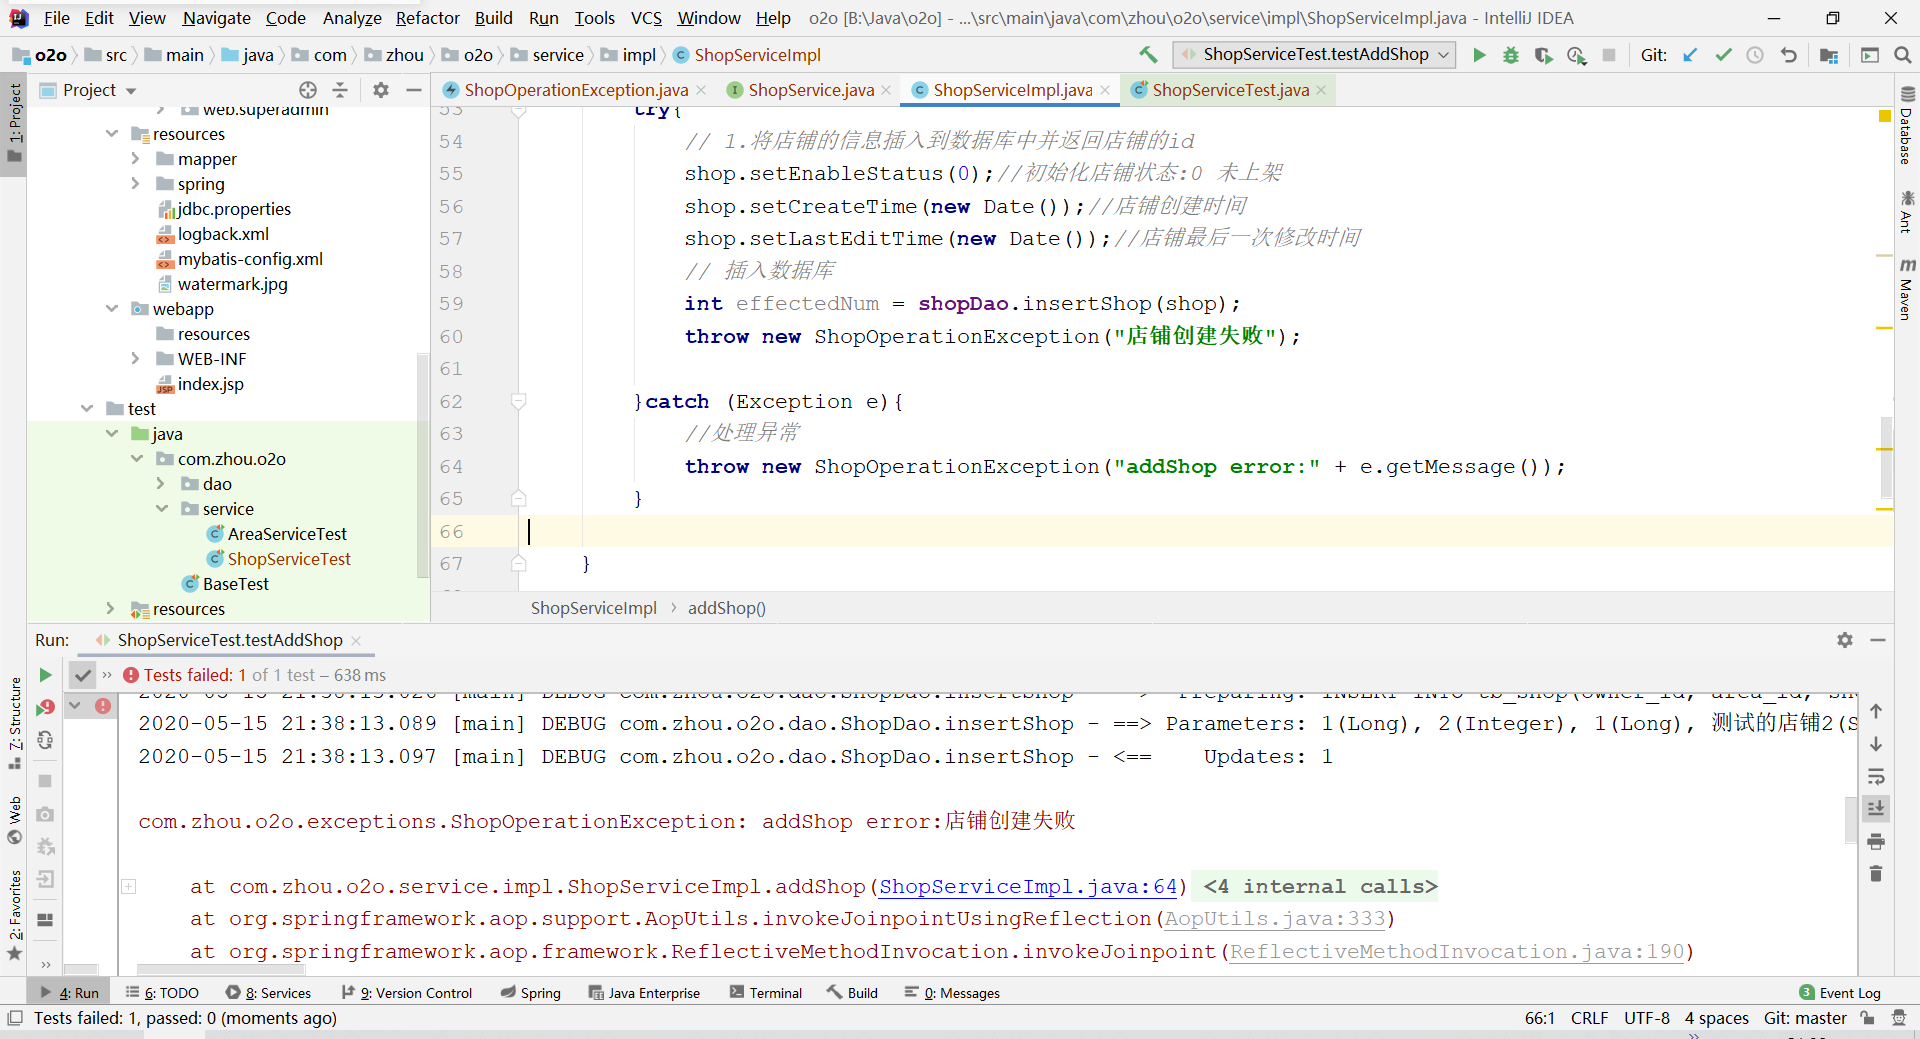This screenshot has width=1920, height=1039.
Task: Expand the dao folder under test
Action: tap(161, 484)
